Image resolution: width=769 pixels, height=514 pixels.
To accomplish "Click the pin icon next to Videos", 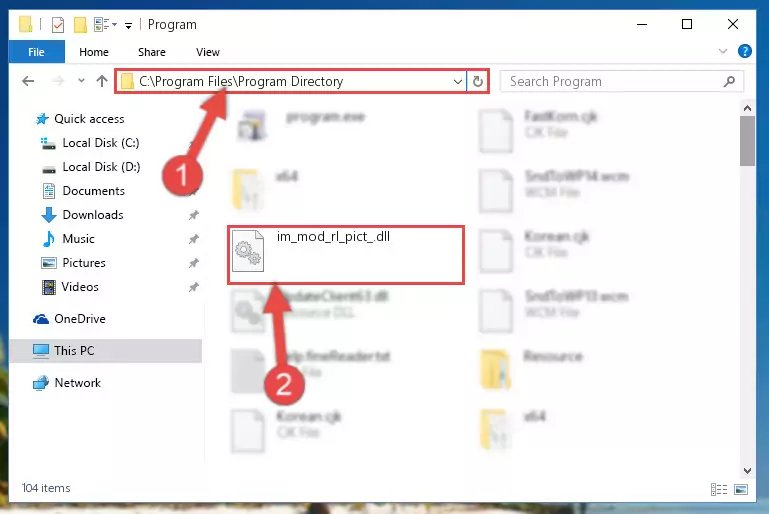I will pyautogui.click(x=194, y=287).
